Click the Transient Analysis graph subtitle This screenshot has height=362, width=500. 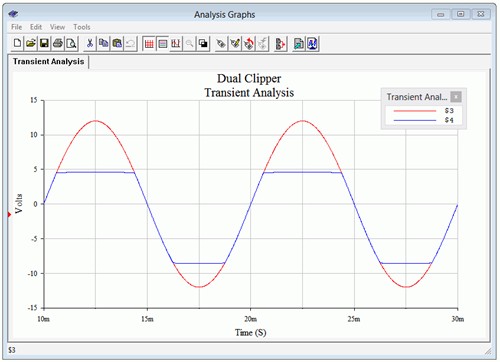[249, 93]
